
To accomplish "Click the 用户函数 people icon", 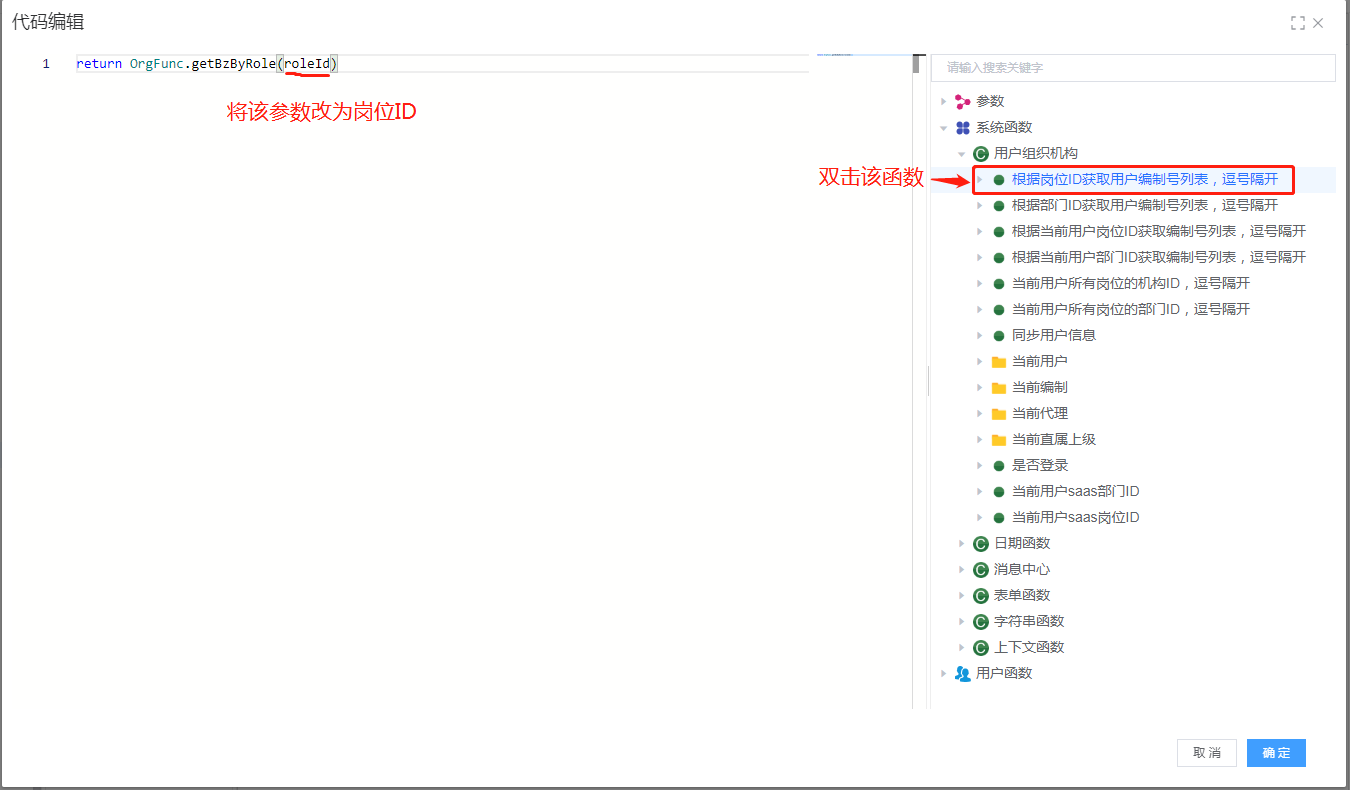I will [962, 673].
